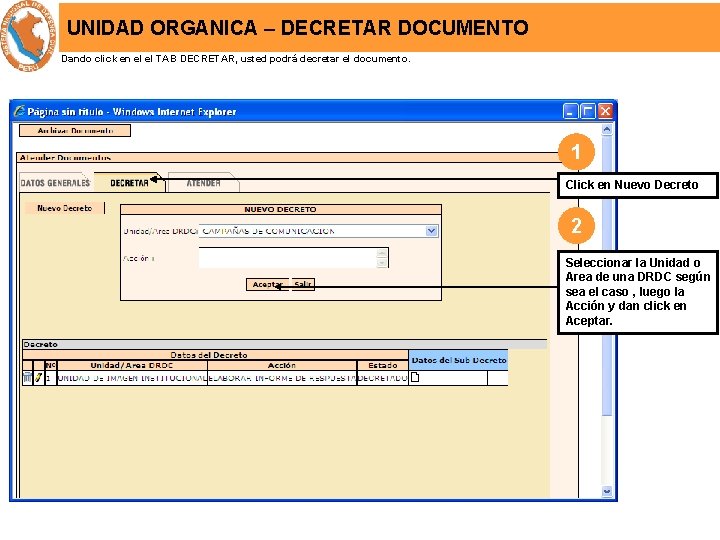Open the ATENDER tab
The image size is (720, 540).
203,183
